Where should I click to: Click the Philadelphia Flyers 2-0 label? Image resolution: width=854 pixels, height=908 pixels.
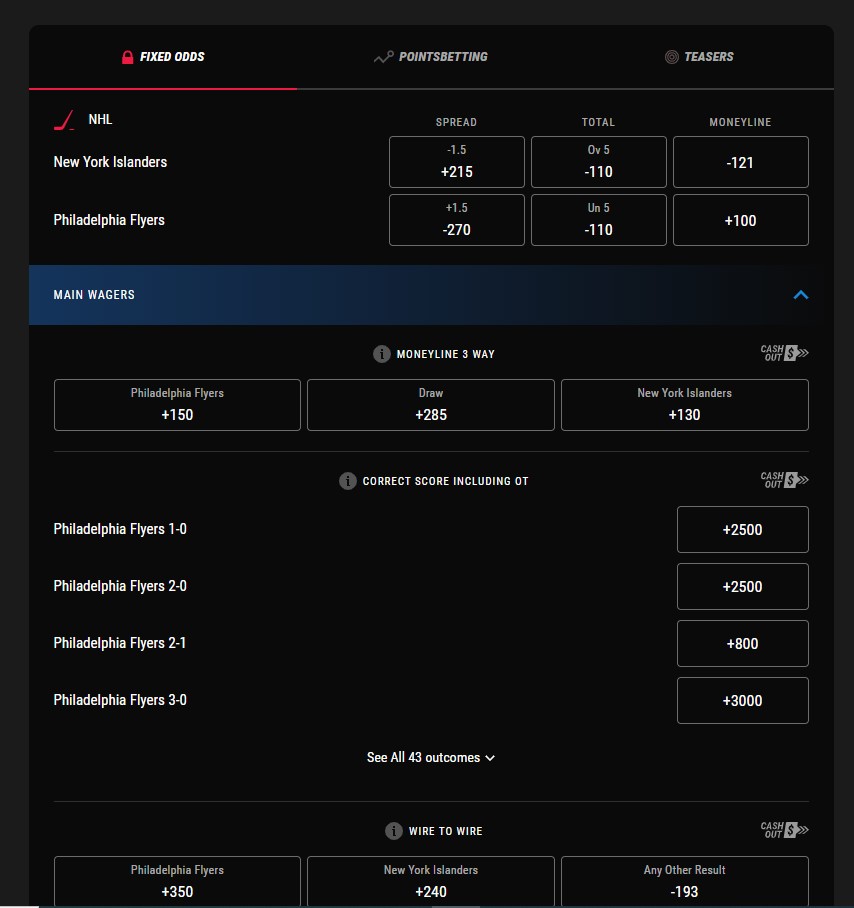coord(120,586)
